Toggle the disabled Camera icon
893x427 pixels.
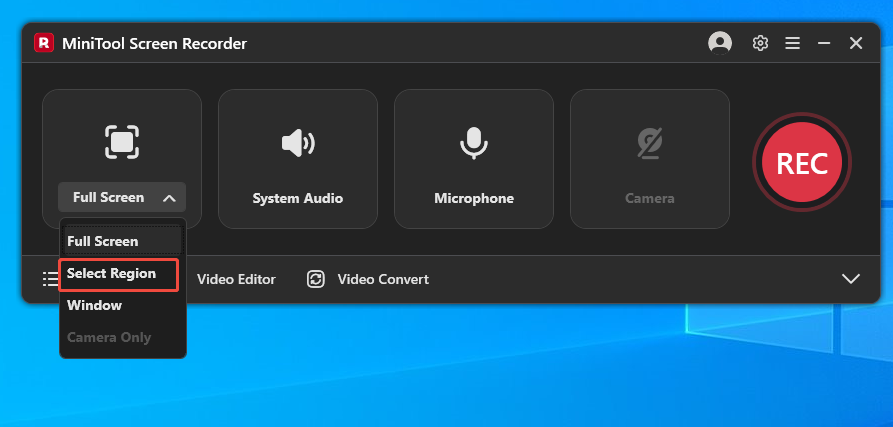650,142
